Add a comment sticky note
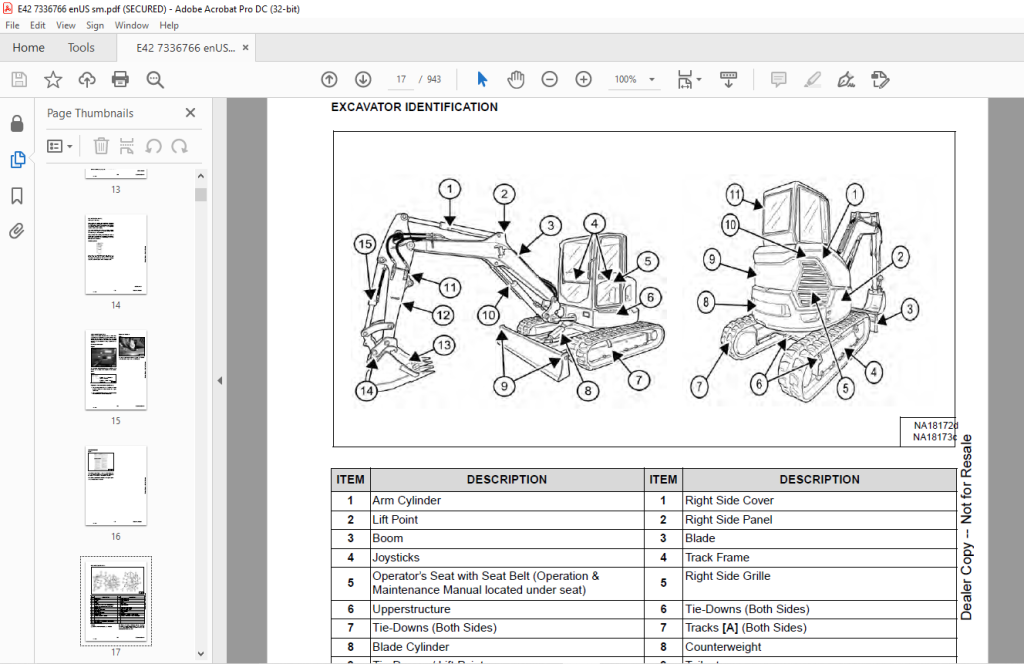The width and height of the screenshot is (1024, 664). tap(778, 80)
